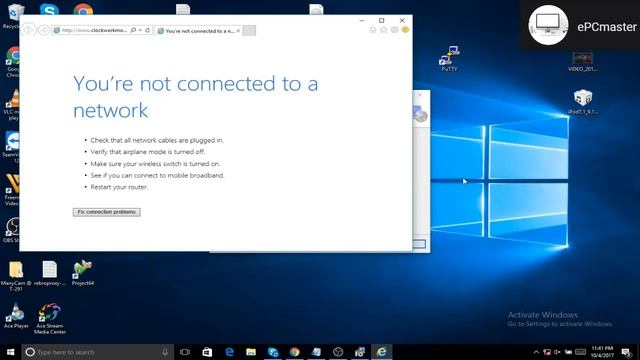Click the network status tray icon
640x360 pixels.
(547, 352)
